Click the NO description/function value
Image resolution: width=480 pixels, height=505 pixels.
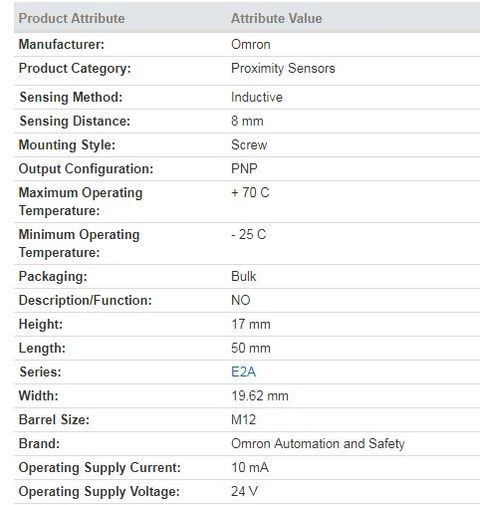coord(241,300)
